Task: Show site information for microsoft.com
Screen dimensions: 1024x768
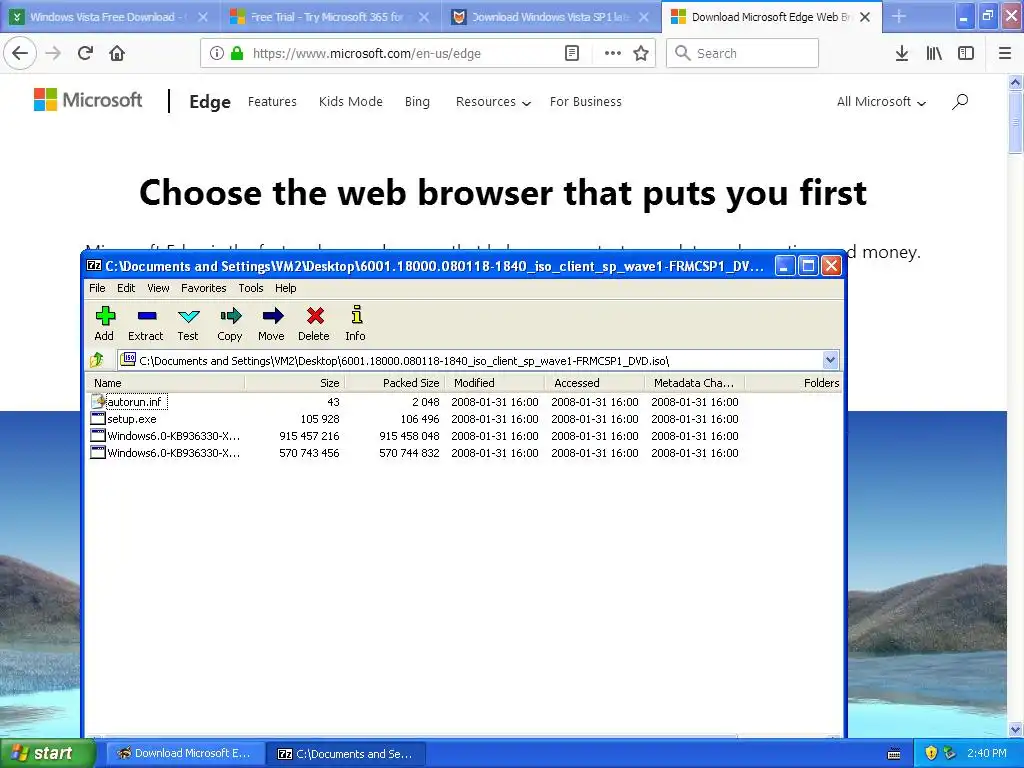Action: point(217,54)
